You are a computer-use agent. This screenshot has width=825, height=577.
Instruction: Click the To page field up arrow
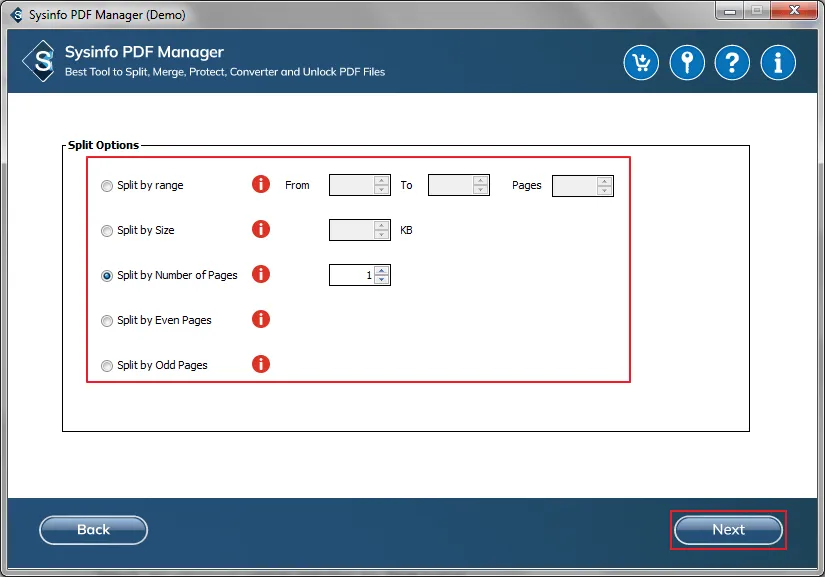pos(480,180)
